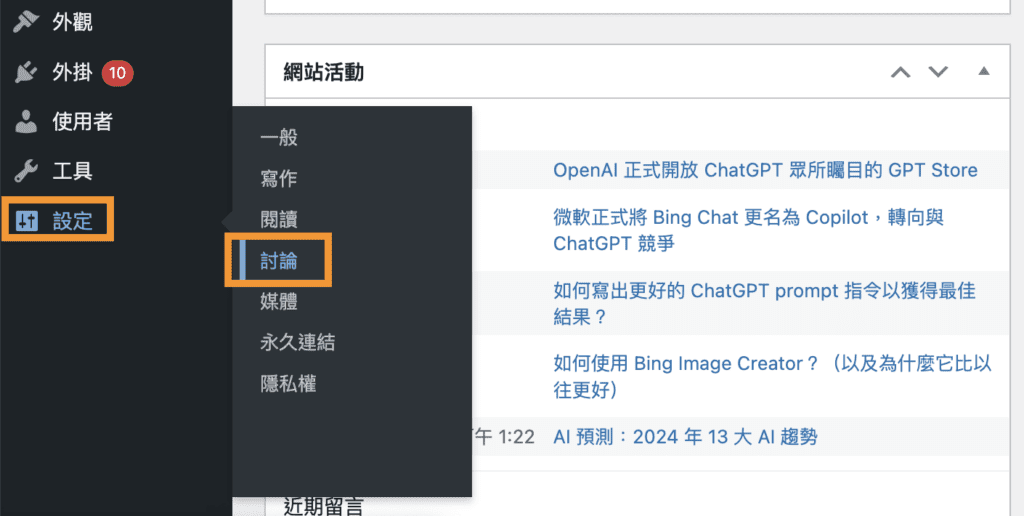Image resolution: width=1024 pixels, height=516 pixels.
Task: Collapse the 網站活動 panel using the triangle toggle
Action: pos(983,72)
